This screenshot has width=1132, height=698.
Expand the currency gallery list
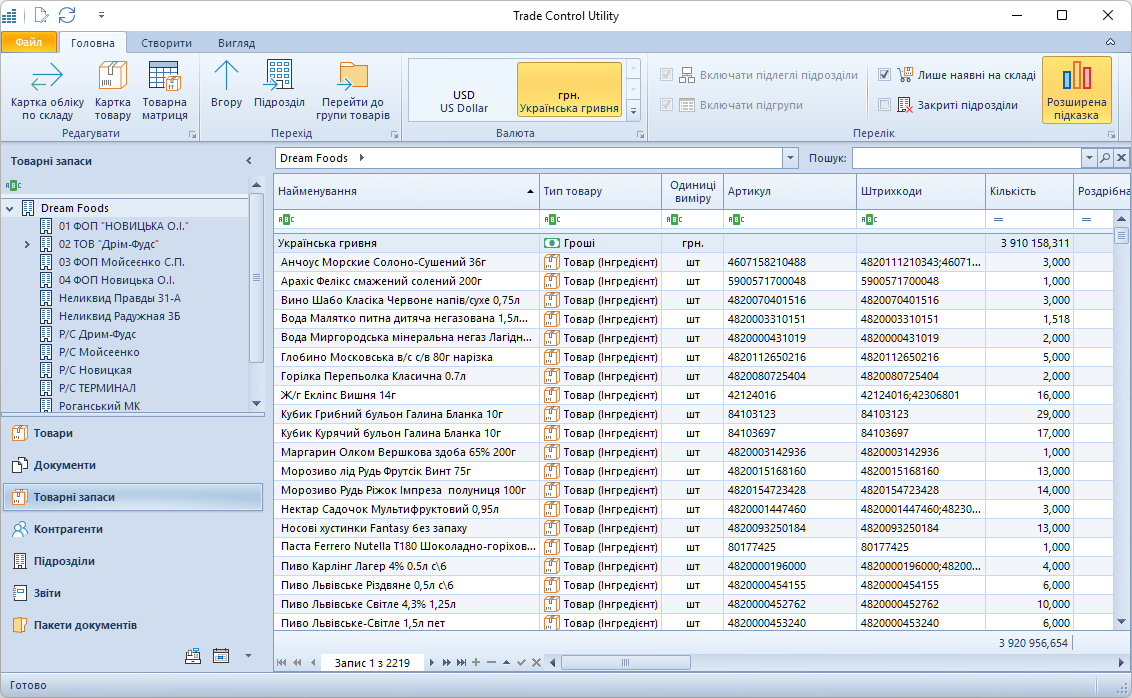coord(633,111)
